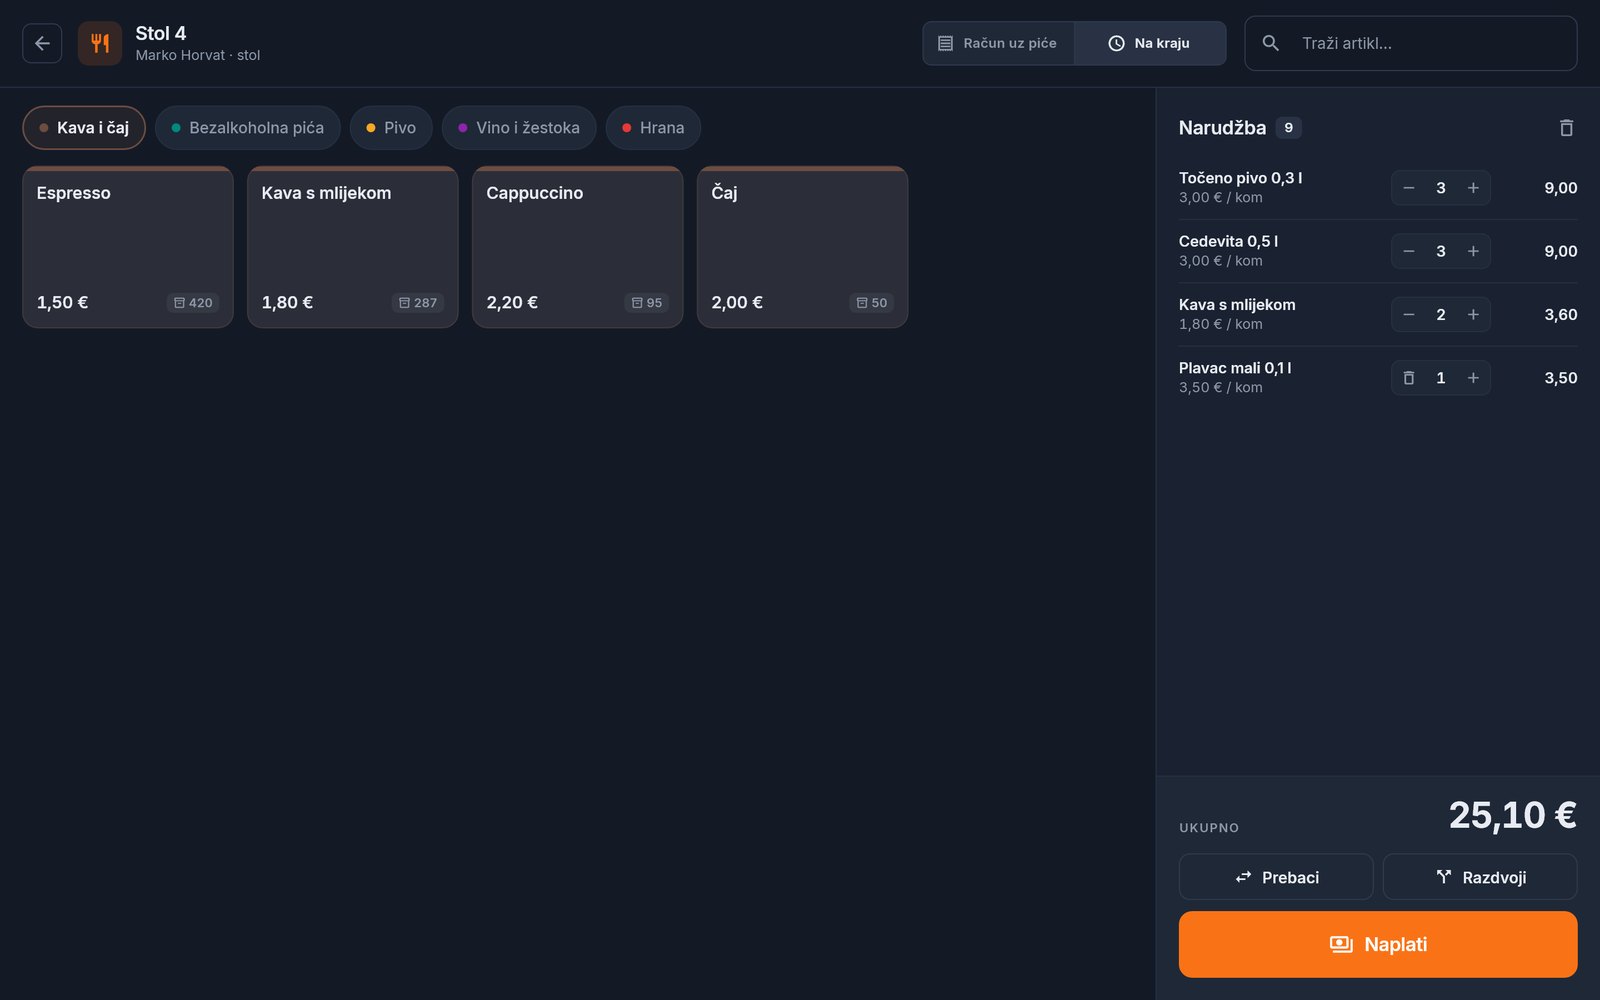This screenshot has height=1000, width=1600.
Task: Open the Pivo category
Action: [x=391, y=128]
